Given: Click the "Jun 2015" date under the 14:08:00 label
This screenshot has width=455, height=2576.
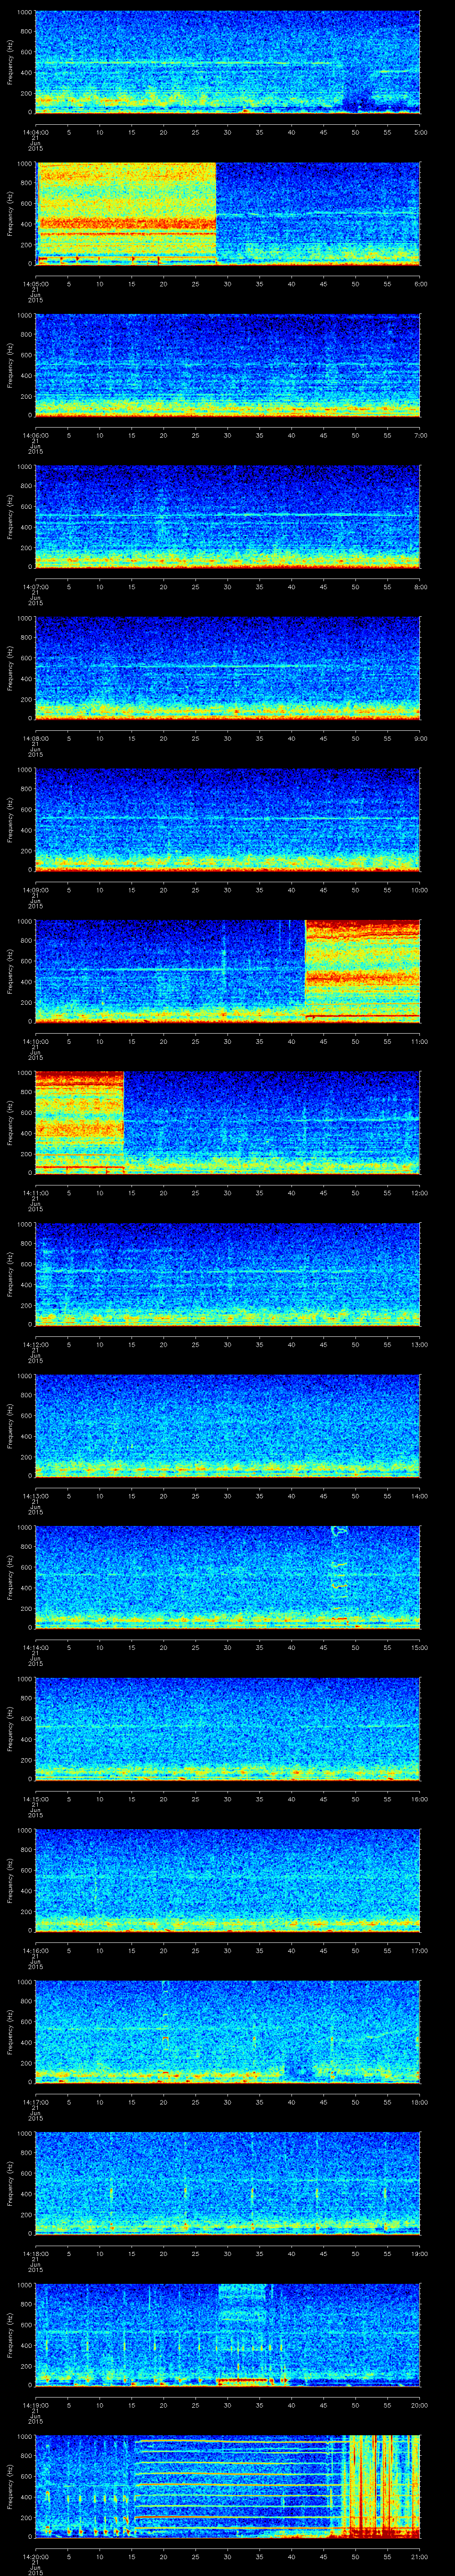Looking at the screenshot, I should [35, 753].
